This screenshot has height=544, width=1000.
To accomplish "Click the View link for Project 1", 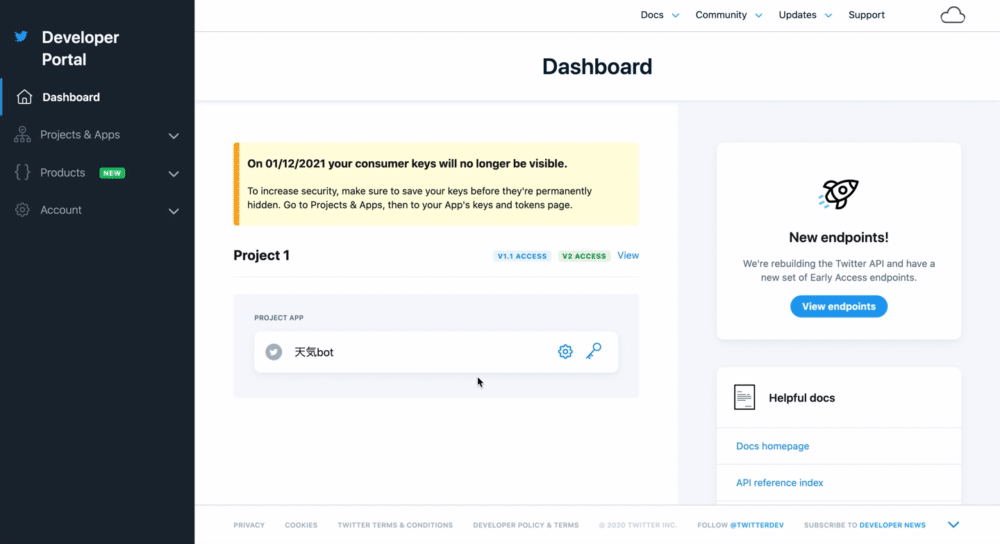I will click(x=628, y=255).
